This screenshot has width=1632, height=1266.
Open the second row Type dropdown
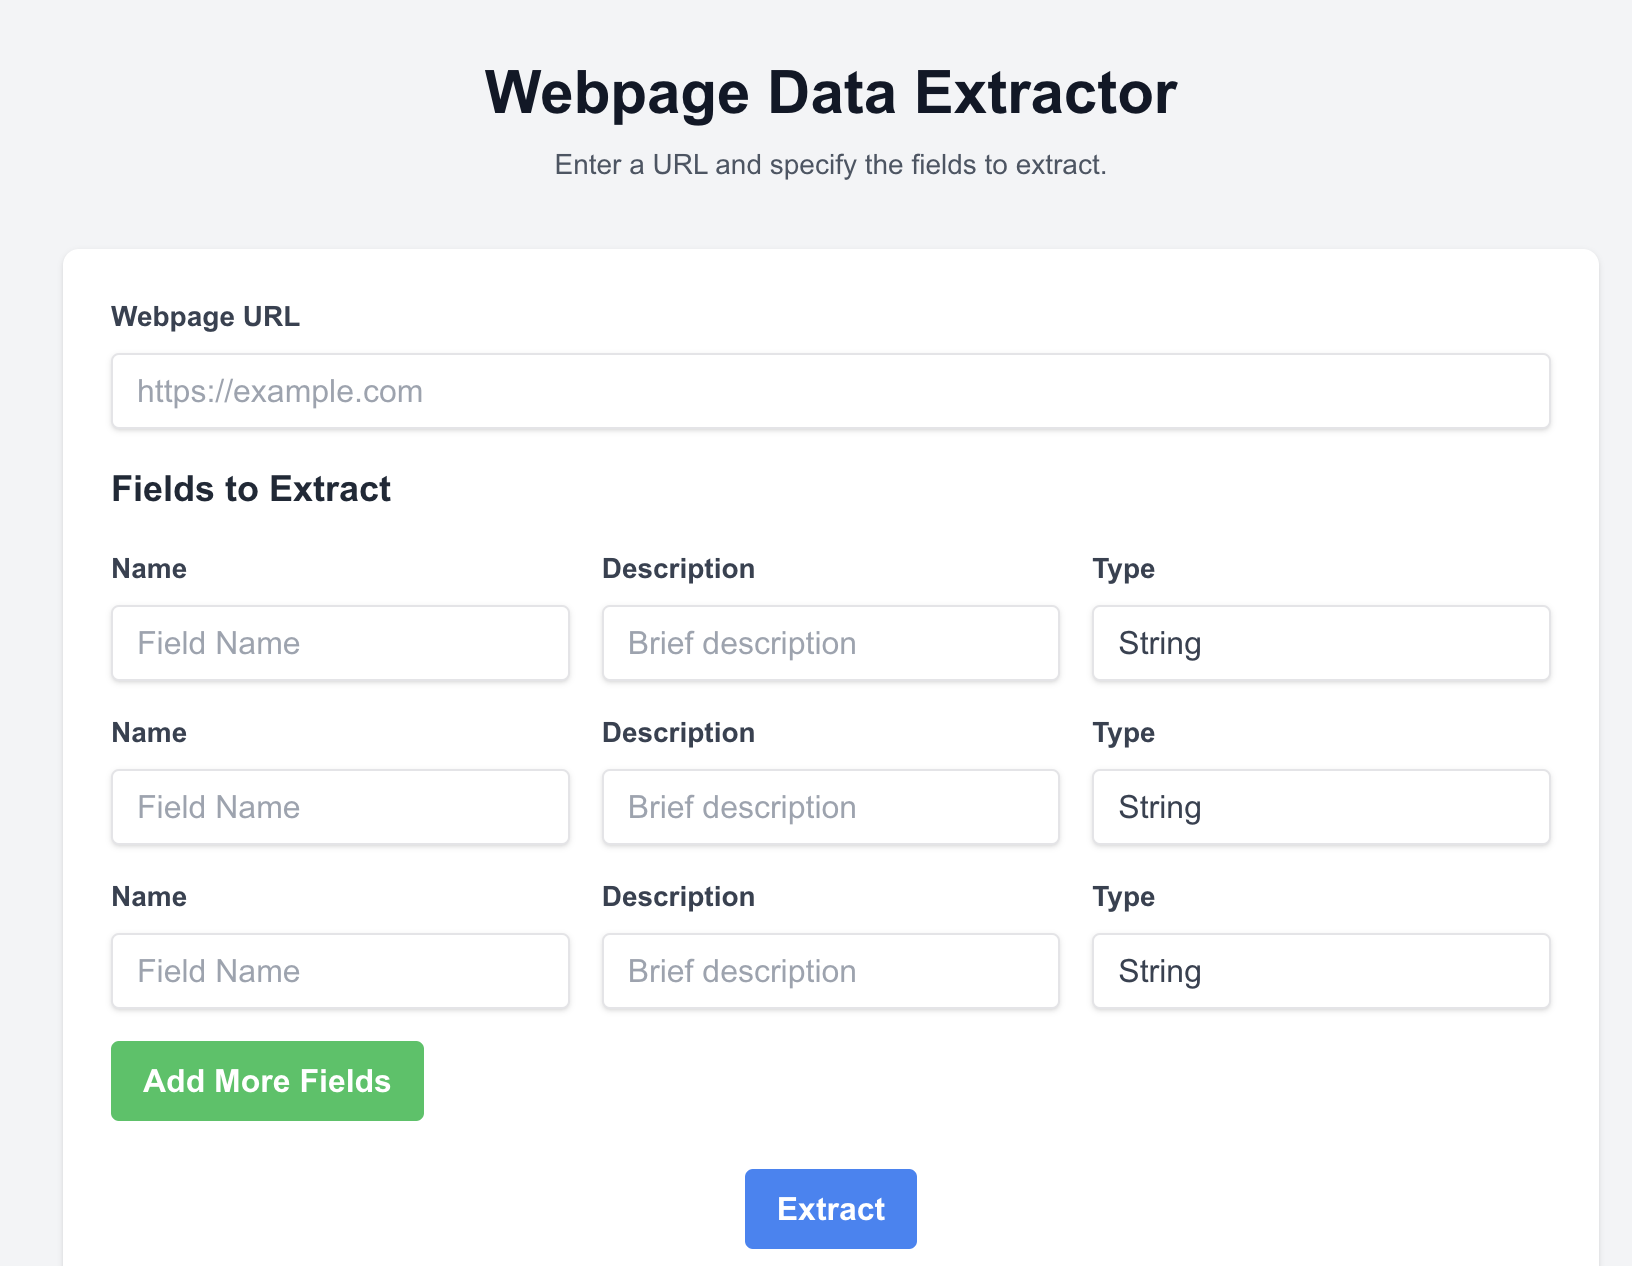[1320, 807]
